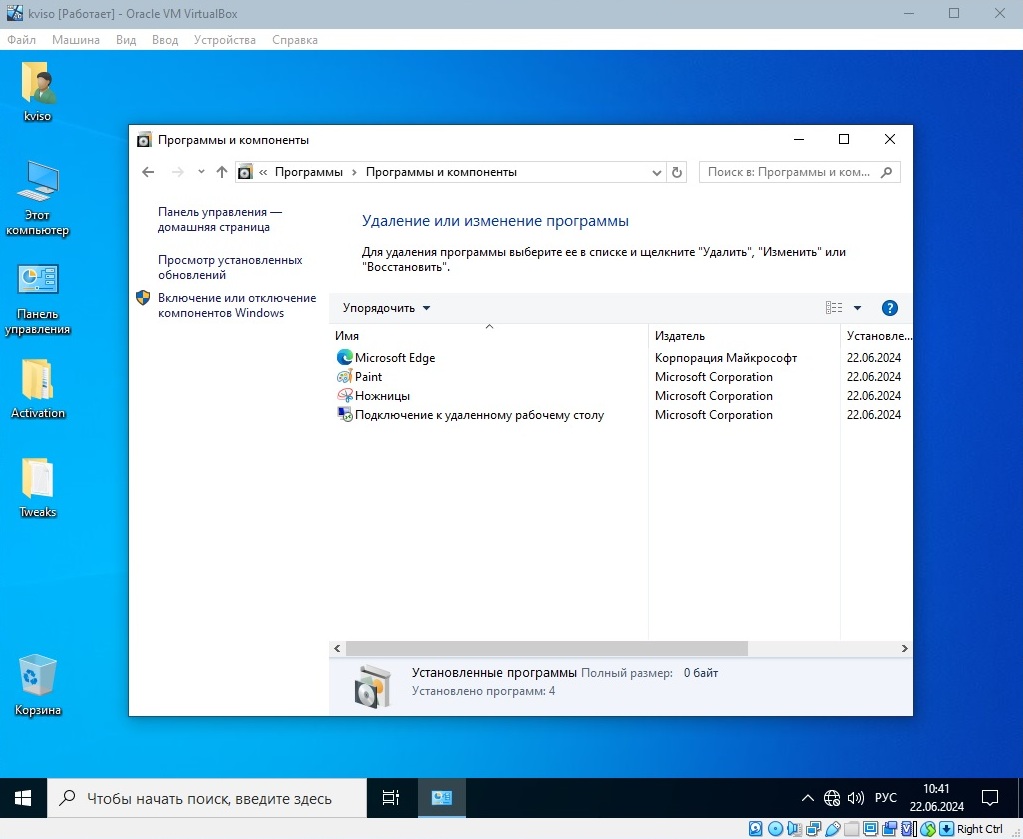Viewport: 1023px width, 839px height.
Task: Click the back navigation arrow
Action: pyautogui.click(x=147, y=172)
